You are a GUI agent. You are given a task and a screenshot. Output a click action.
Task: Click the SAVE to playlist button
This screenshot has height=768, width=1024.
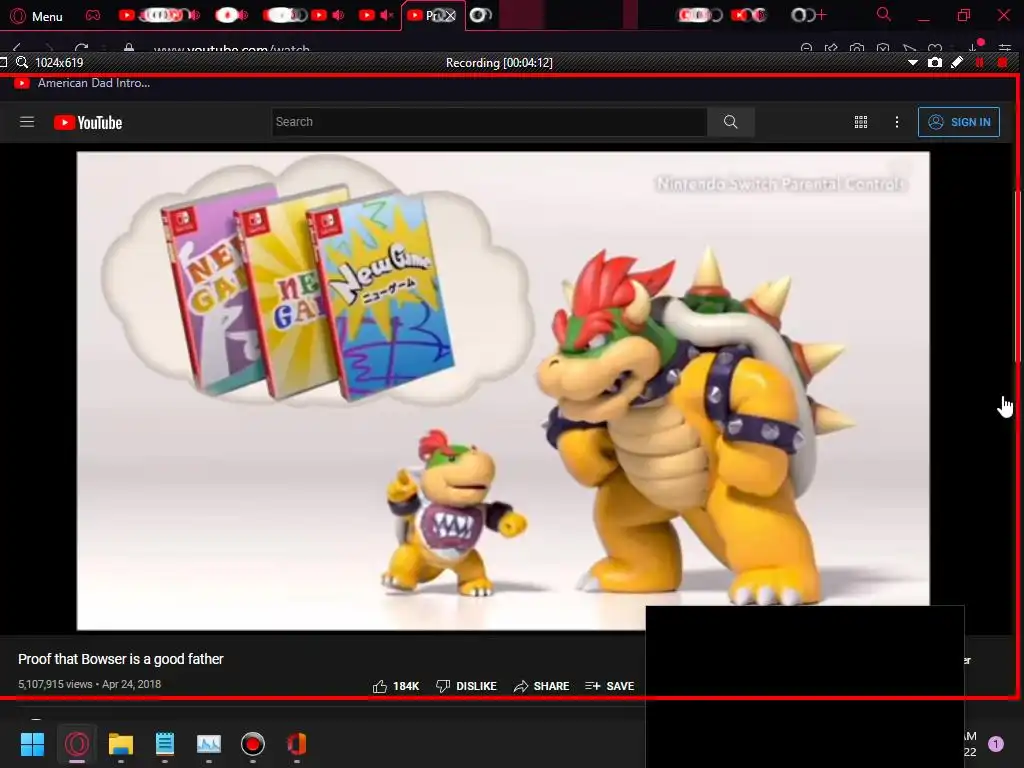point(609,686)
